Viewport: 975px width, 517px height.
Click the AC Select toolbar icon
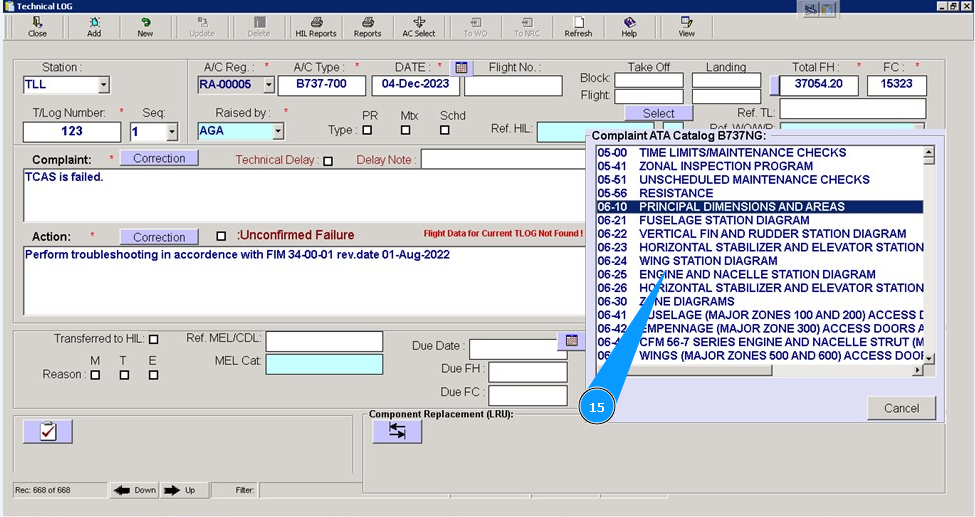tap(418, 27)
